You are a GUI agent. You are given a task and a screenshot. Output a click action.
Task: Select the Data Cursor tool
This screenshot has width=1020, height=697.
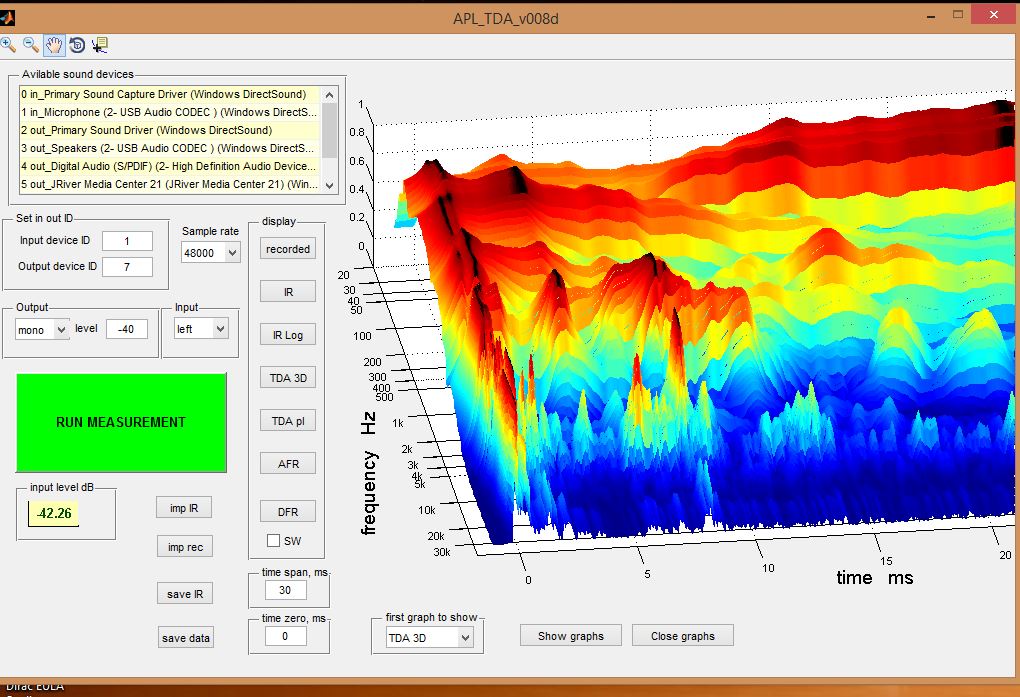click(100, 45)
